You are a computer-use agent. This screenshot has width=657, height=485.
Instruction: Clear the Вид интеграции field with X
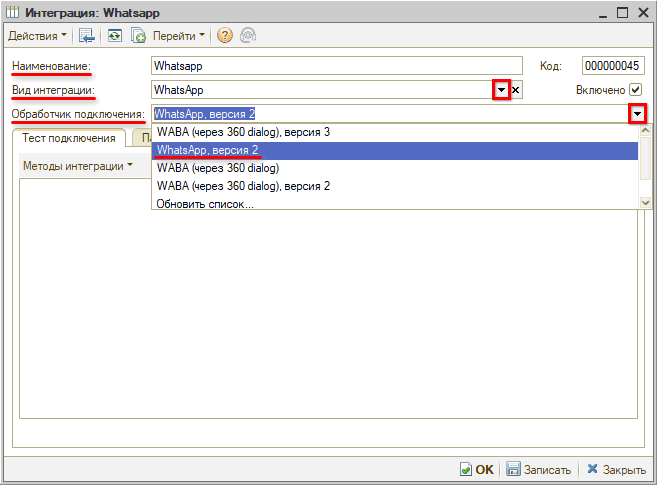(516, 90)
